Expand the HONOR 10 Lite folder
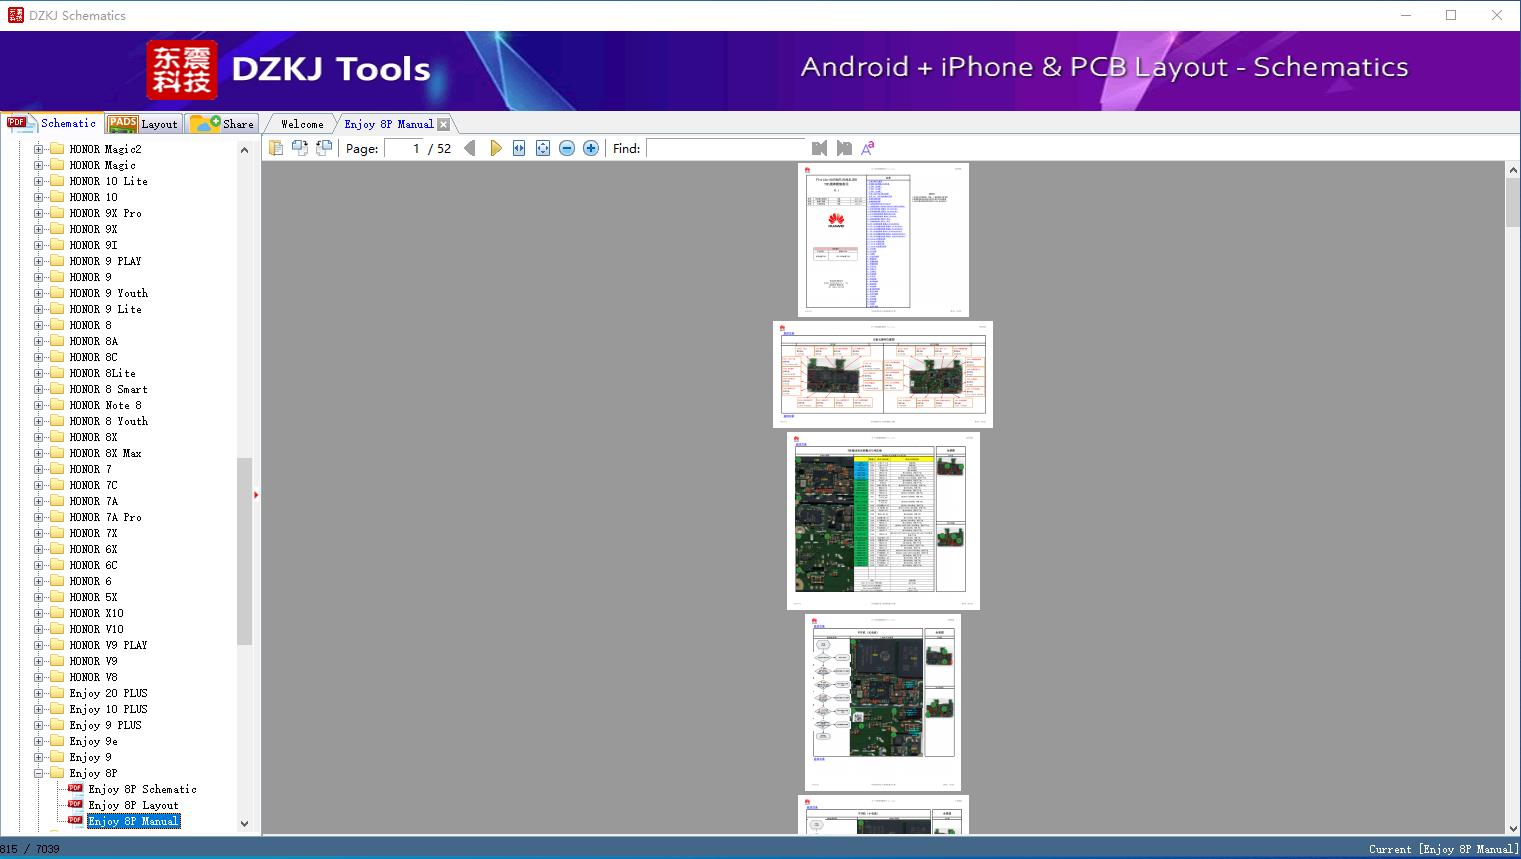 click(38, 181)
